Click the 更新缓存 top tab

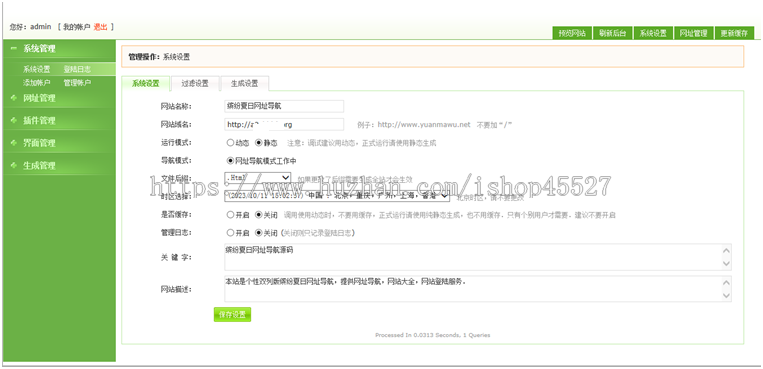point(734,33)
